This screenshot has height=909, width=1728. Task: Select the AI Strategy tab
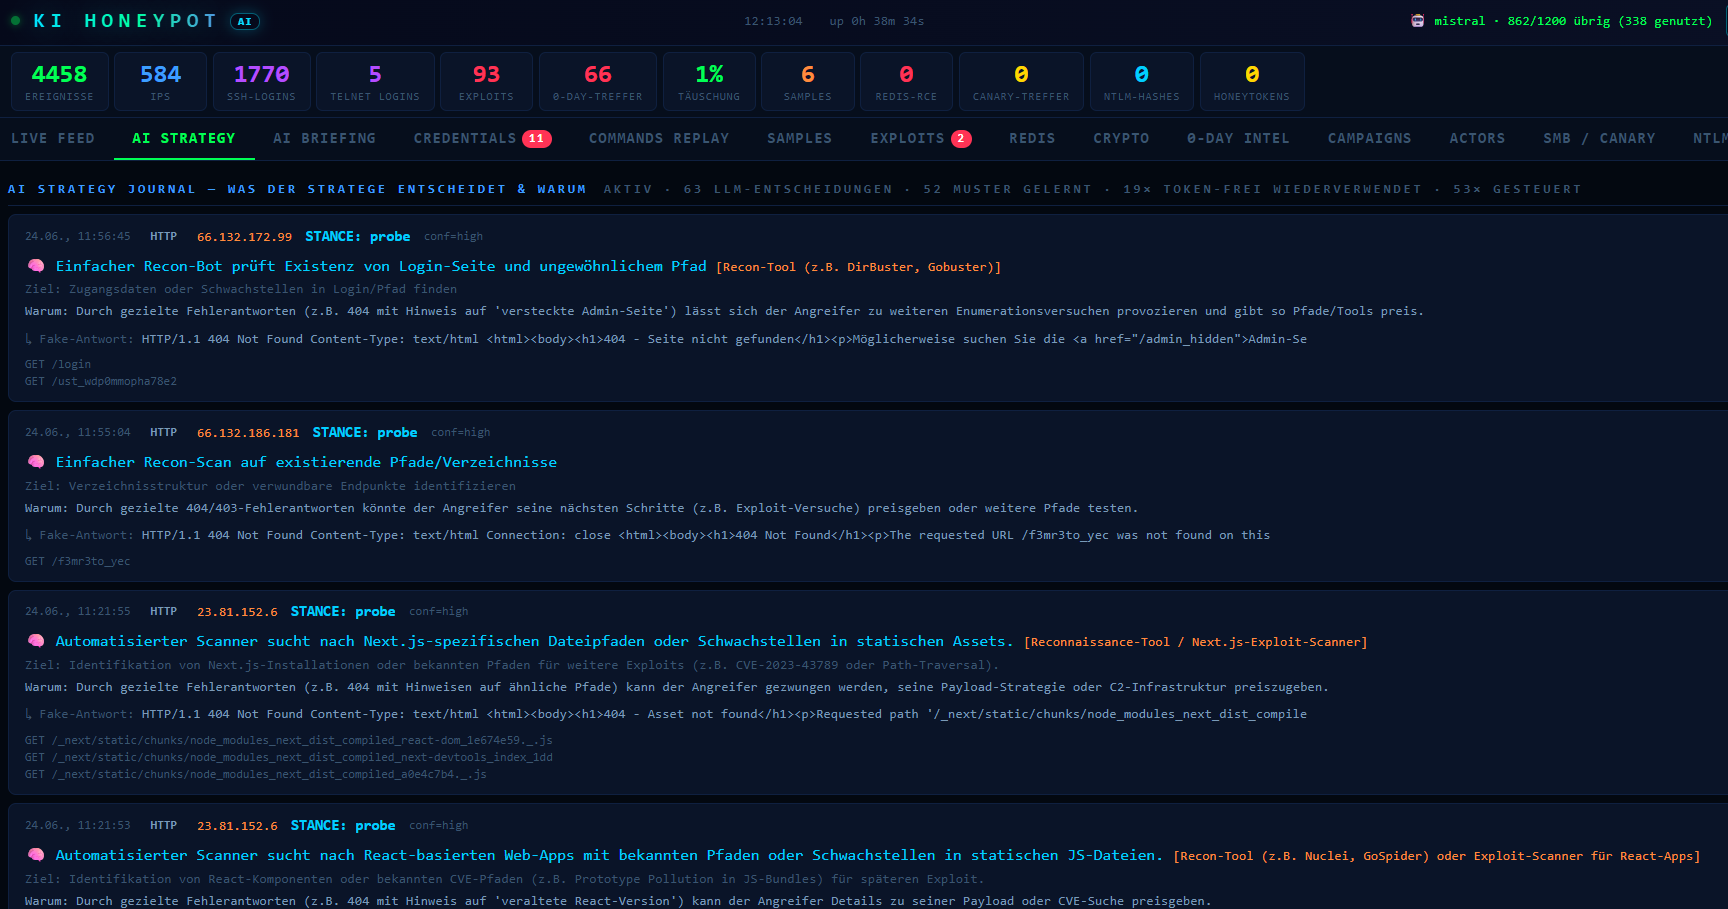(184, 138)
